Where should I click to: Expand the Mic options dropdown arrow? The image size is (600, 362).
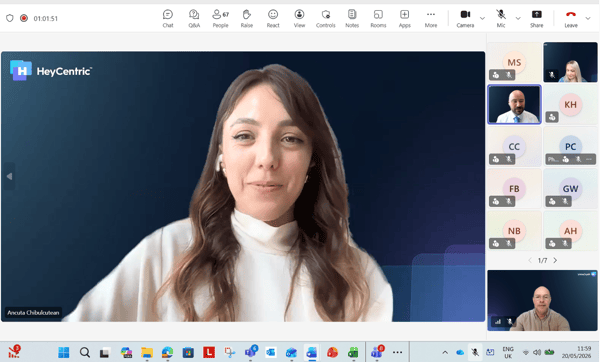(518, 18)
